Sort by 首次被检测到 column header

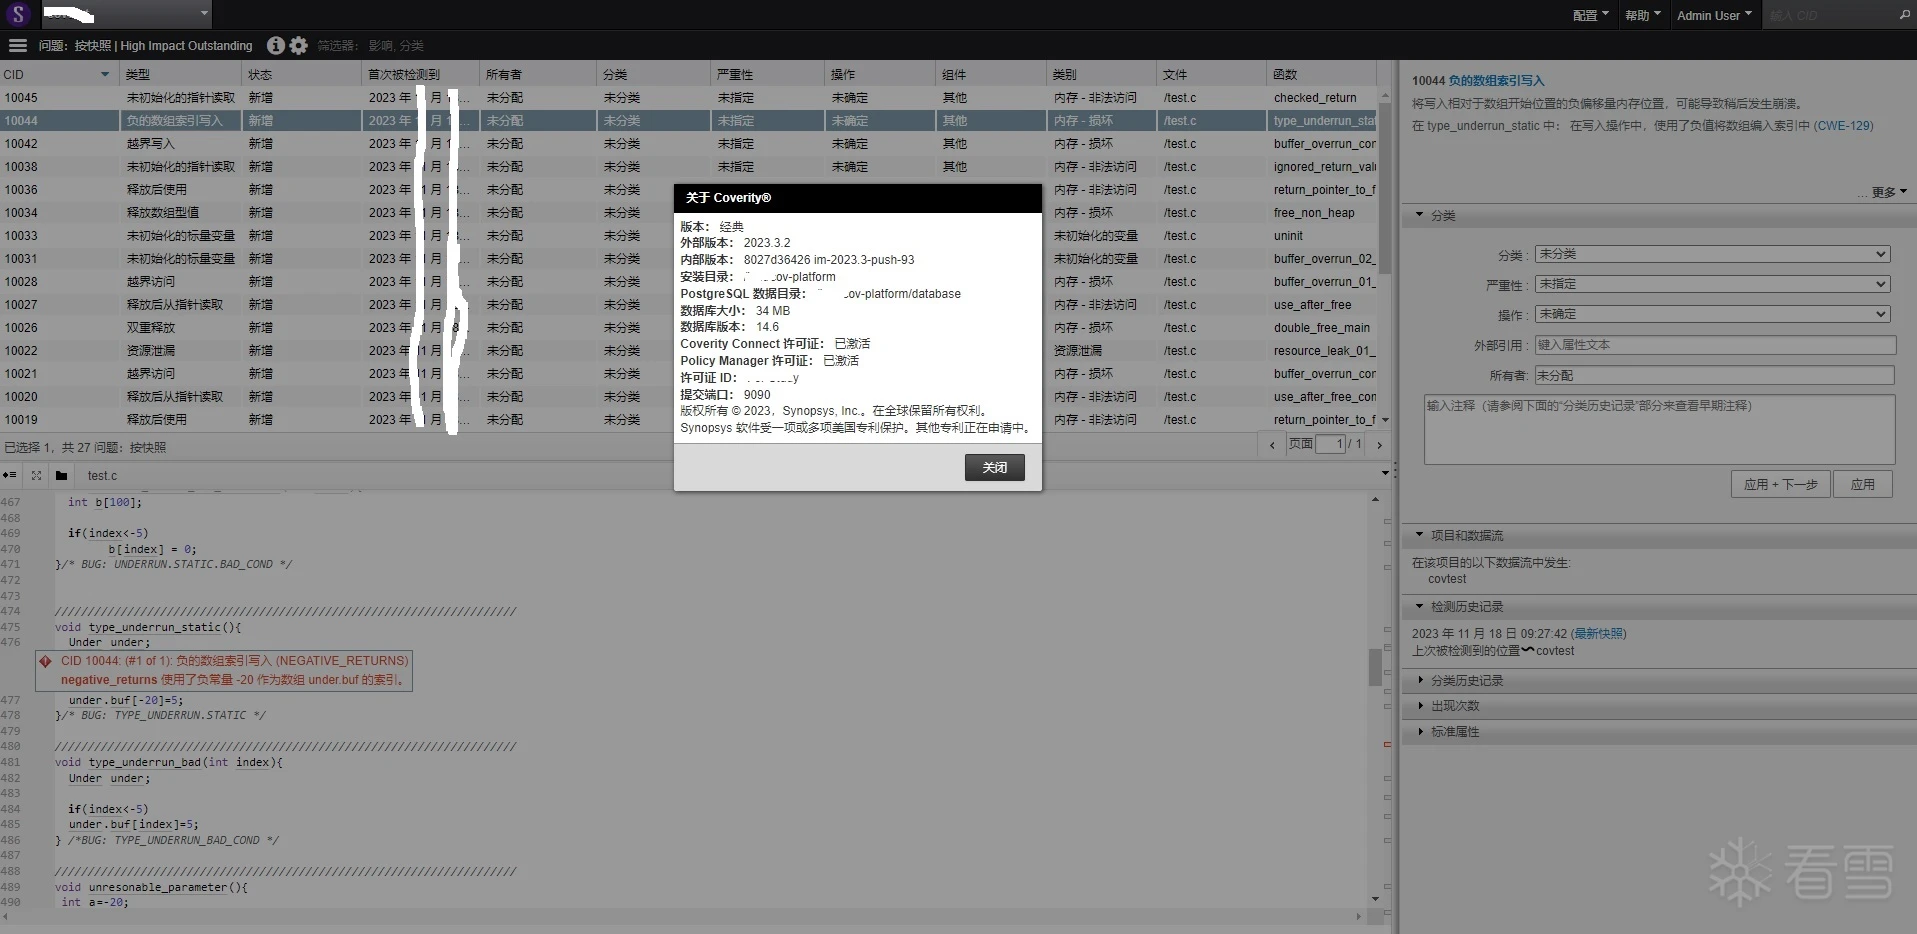tap(420, 74)
